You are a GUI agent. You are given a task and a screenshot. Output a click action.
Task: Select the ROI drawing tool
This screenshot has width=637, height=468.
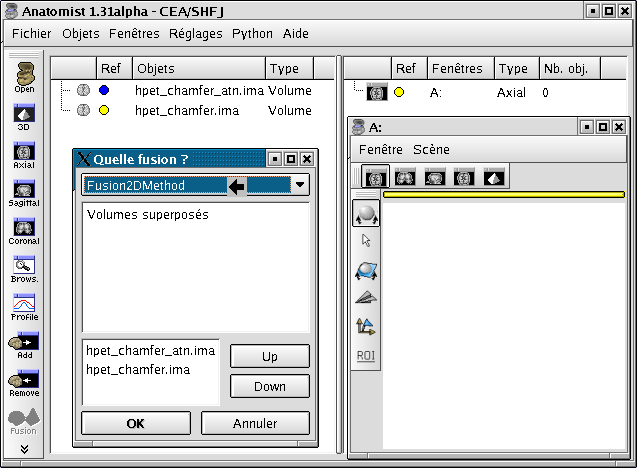pos(366,355)
